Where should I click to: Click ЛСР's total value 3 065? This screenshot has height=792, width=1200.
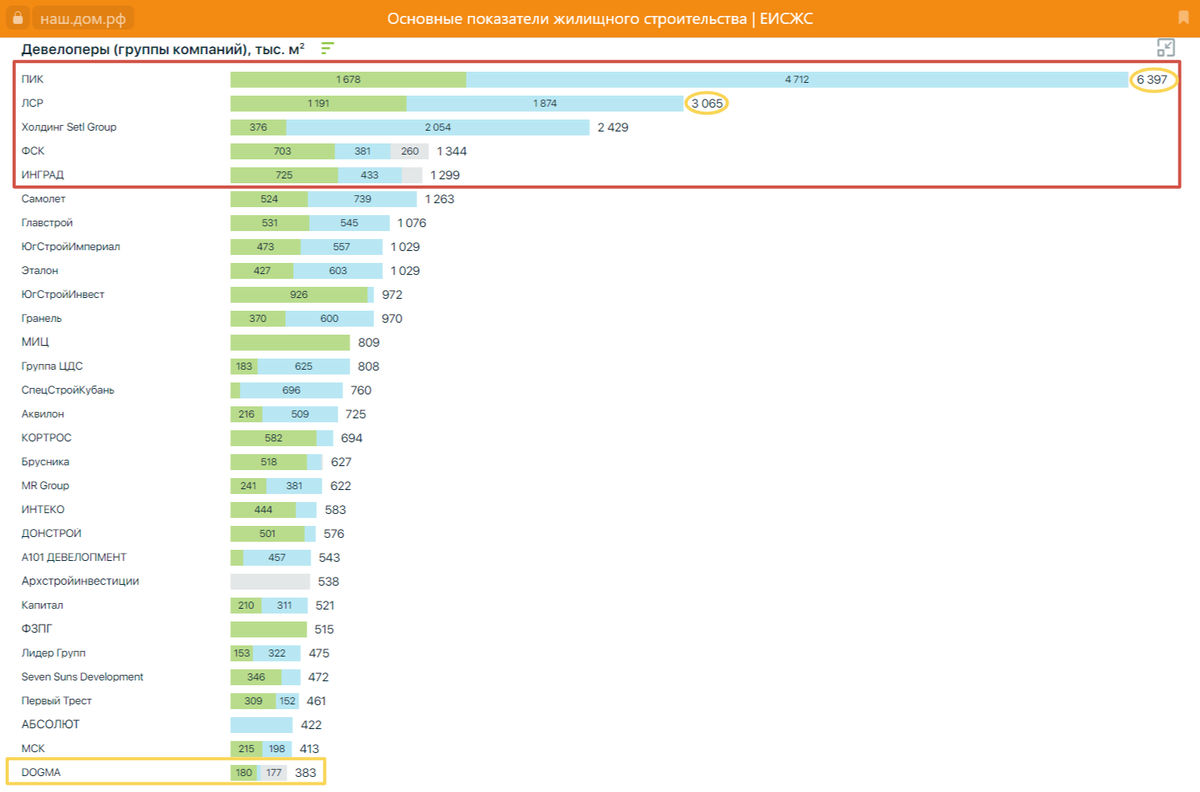pos(707,103)
